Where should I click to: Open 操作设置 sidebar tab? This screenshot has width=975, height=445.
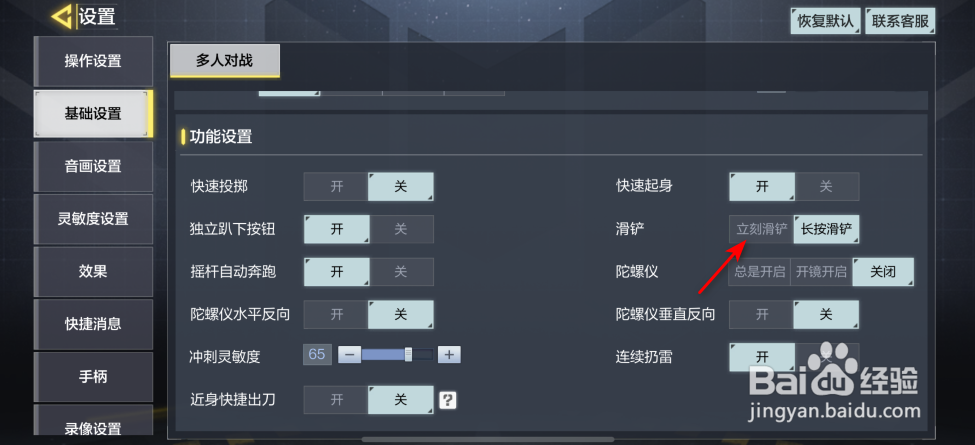(93, 61)
